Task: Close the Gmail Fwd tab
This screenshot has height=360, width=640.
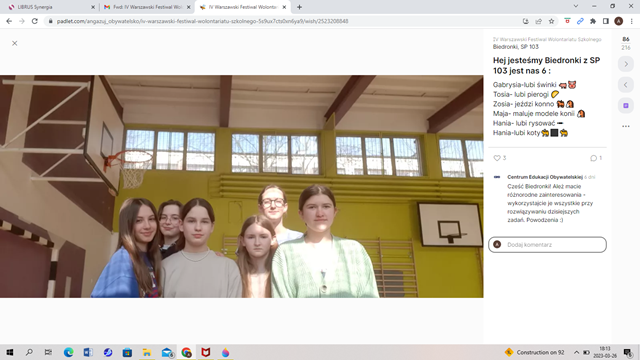Action: (189, 7)
